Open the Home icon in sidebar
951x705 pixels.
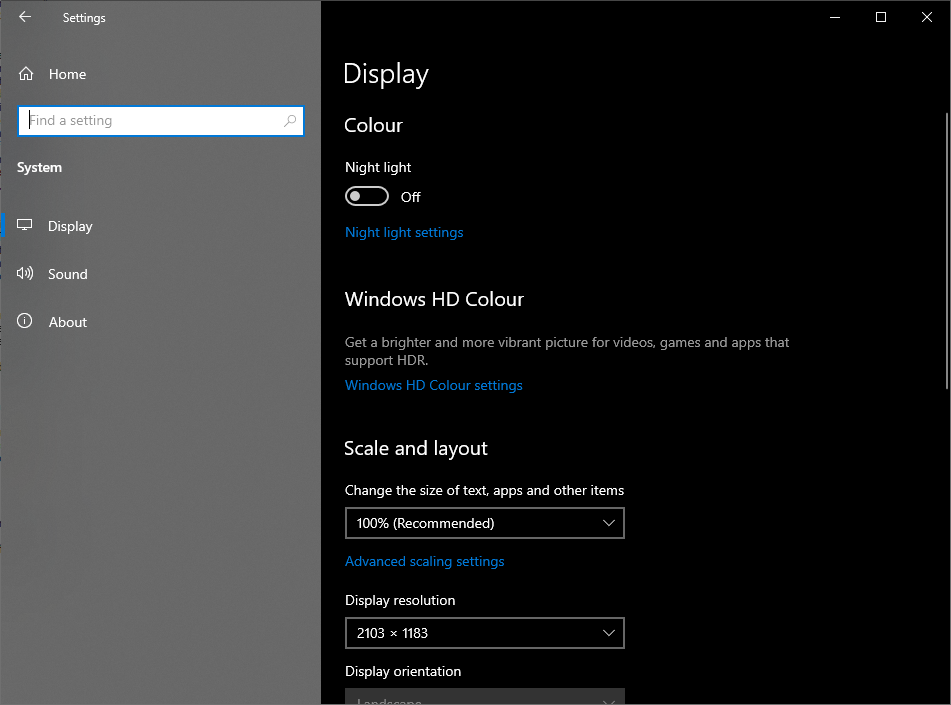[x=25, y=74]
